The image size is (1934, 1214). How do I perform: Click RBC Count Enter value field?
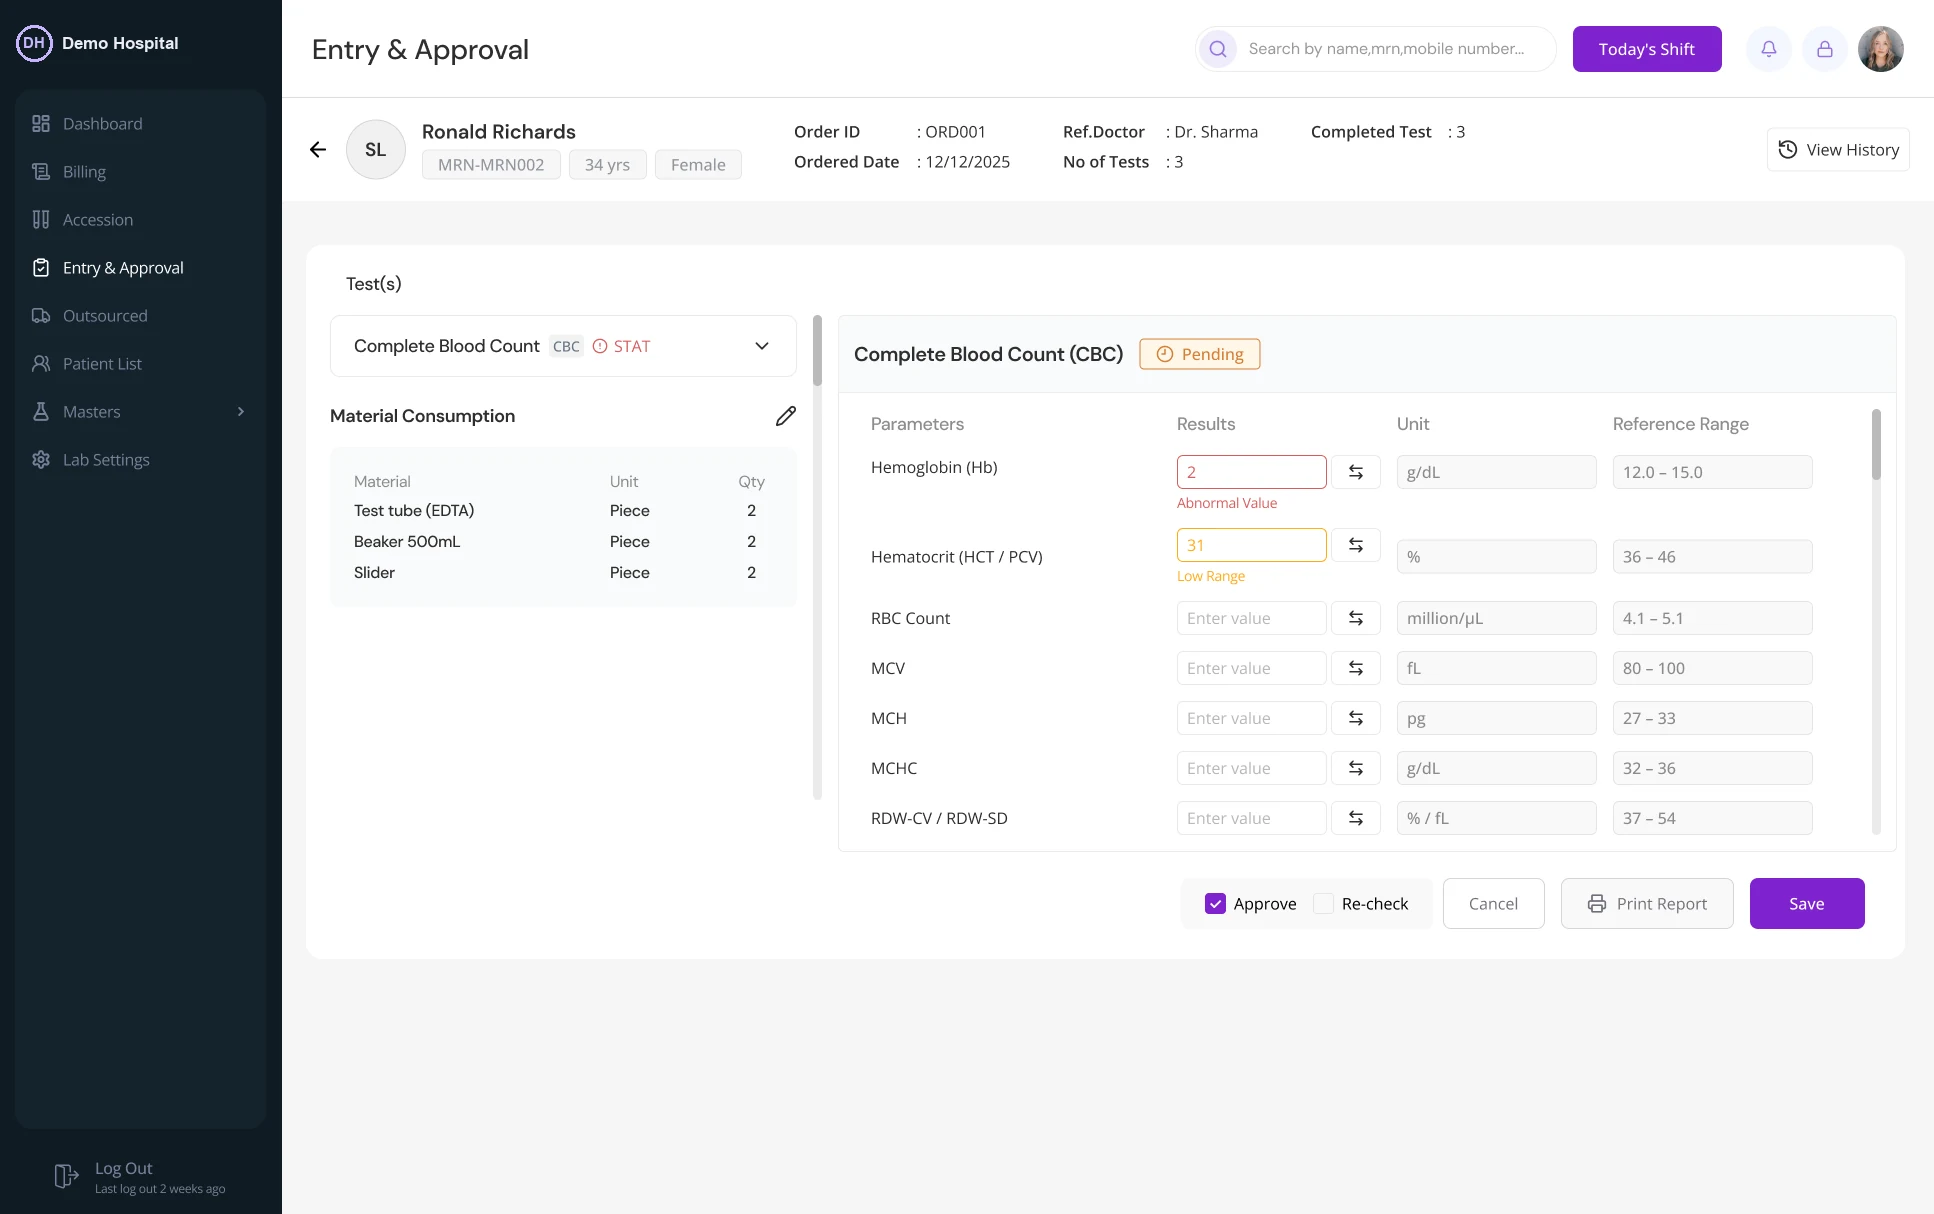pyautogui.click(x=1252, y=618)
